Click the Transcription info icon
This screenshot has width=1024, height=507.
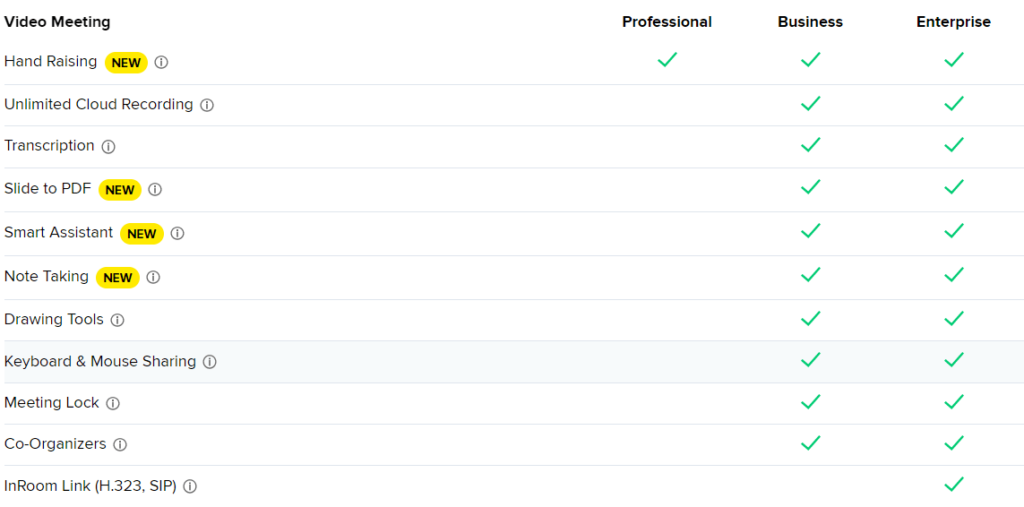[x=108, y=147]
